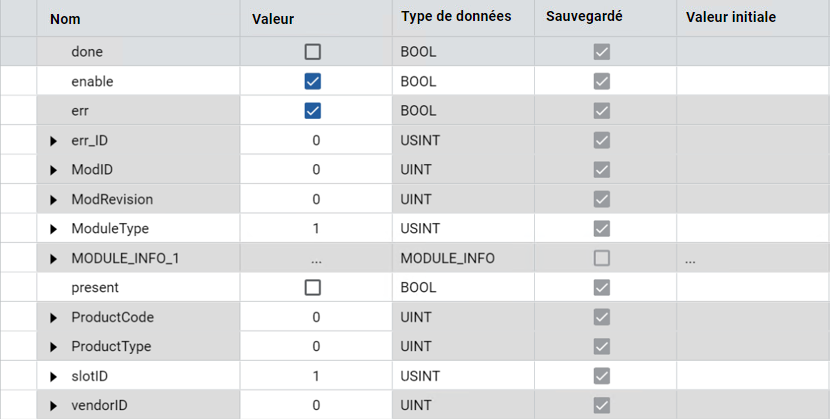Select the enable variable name

[92, 82]
